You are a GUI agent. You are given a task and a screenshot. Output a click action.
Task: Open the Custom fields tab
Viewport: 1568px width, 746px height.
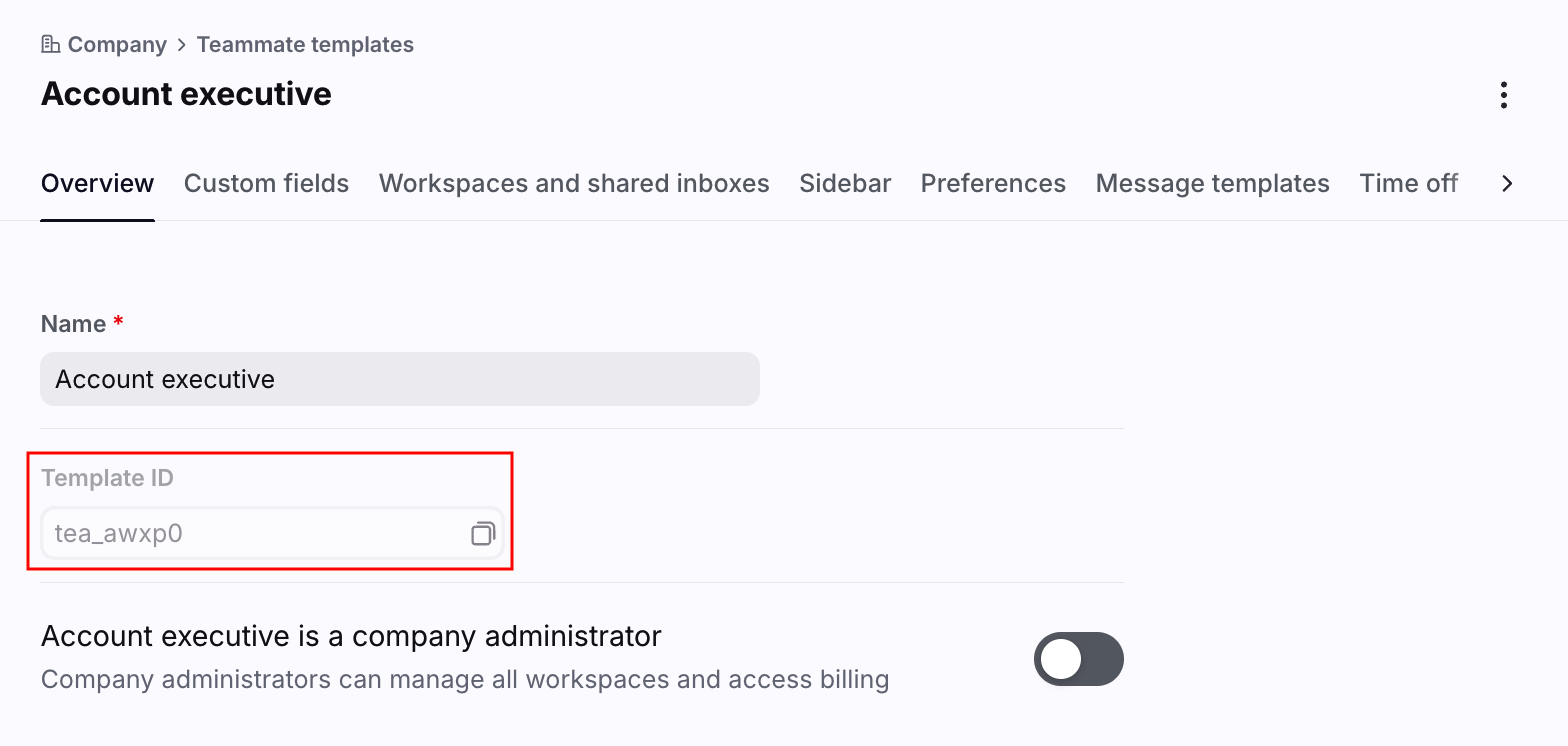pos(266,184)
